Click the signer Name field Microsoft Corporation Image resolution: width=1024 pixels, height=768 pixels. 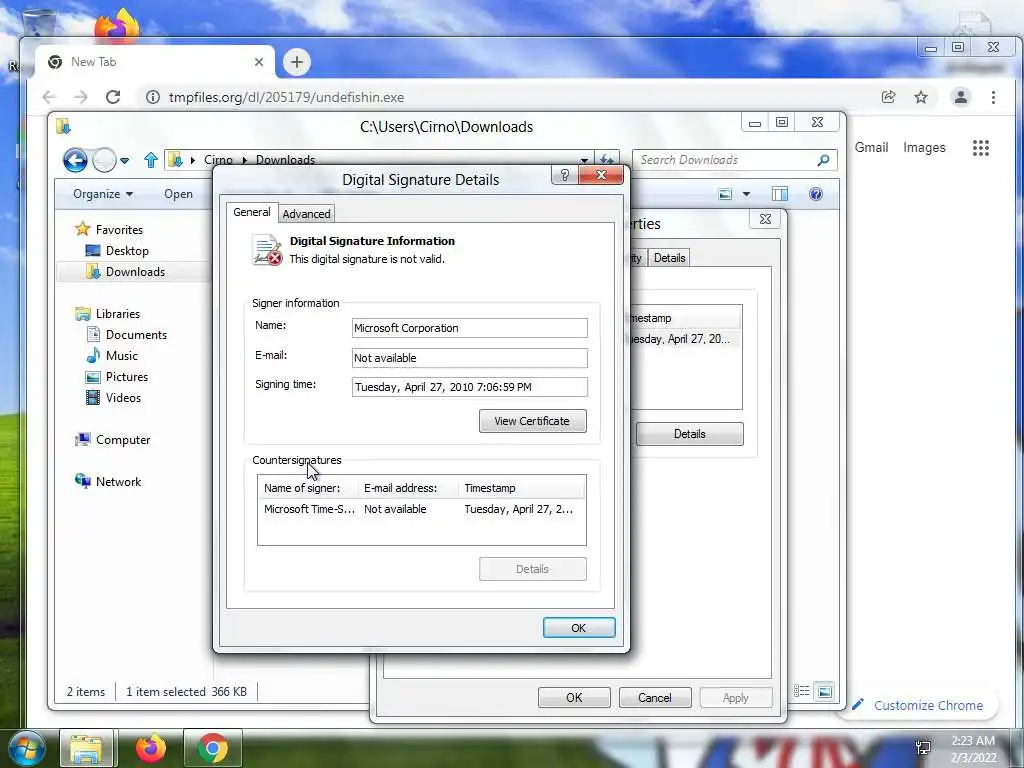point(470,328)
